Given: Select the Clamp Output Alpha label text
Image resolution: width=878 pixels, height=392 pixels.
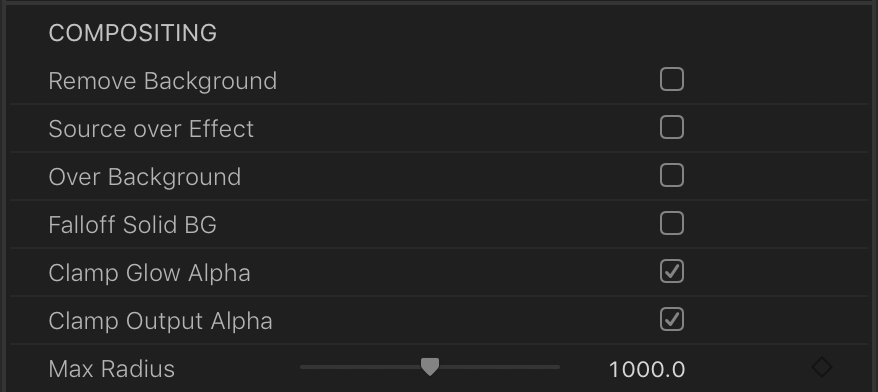Looking at the screenshot, I should coord(160,321).
